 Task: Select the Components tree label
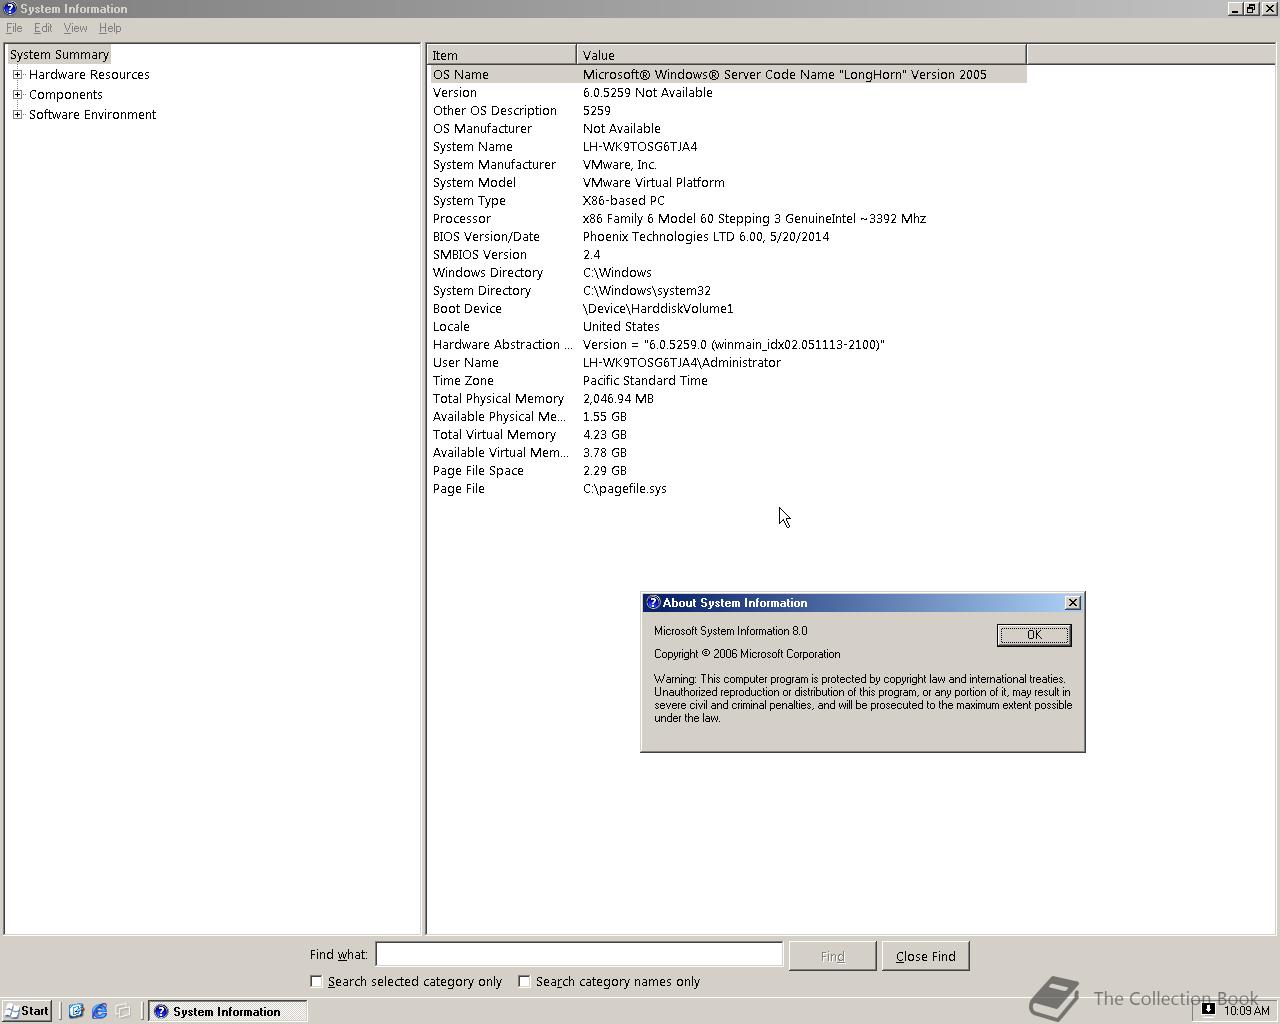(65, 94)
